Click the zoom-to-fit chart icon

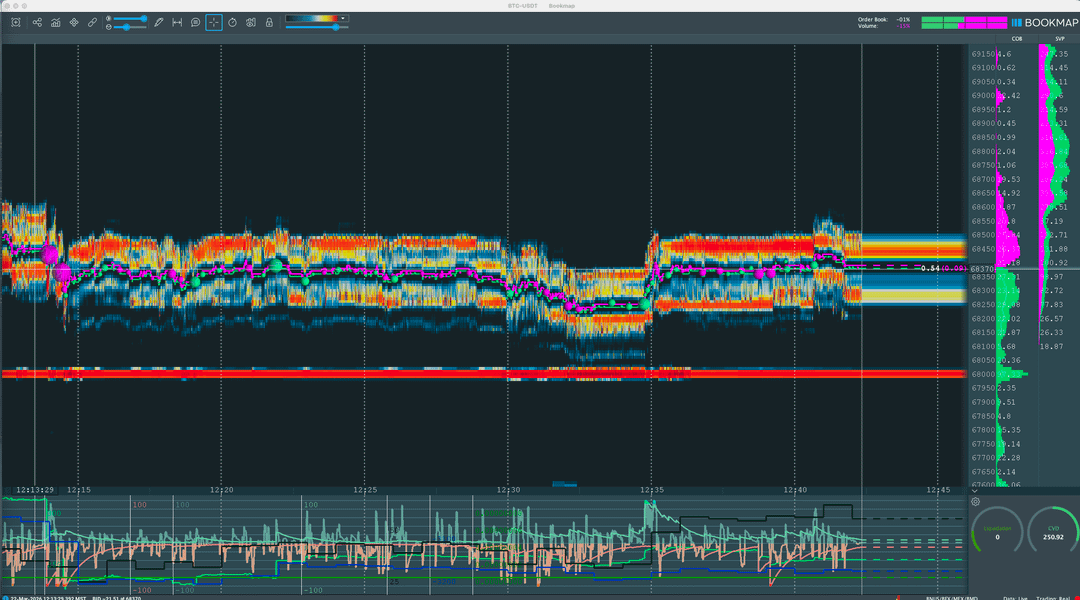point(16,22)
